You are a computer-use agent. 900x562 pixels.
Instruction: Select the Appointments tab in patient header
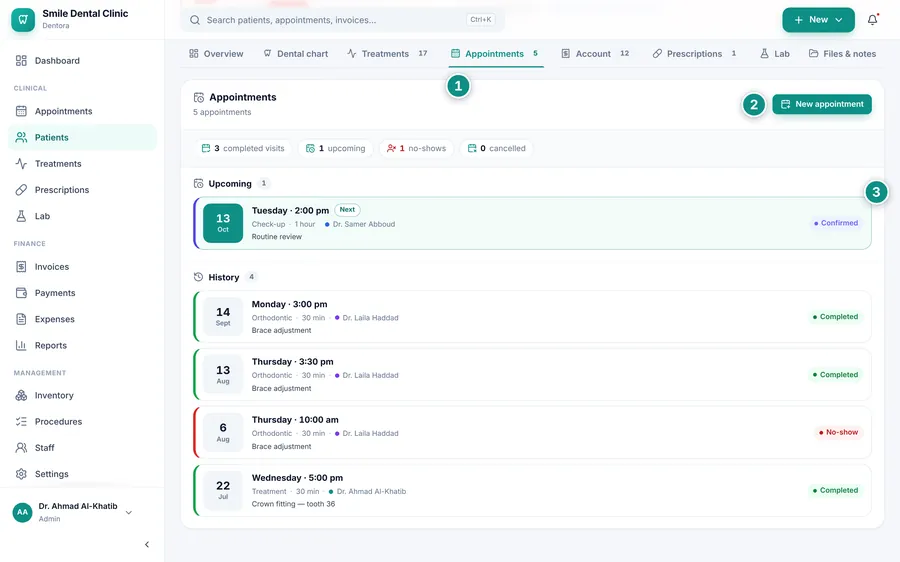pyautogui.click(x=495, y=53)
